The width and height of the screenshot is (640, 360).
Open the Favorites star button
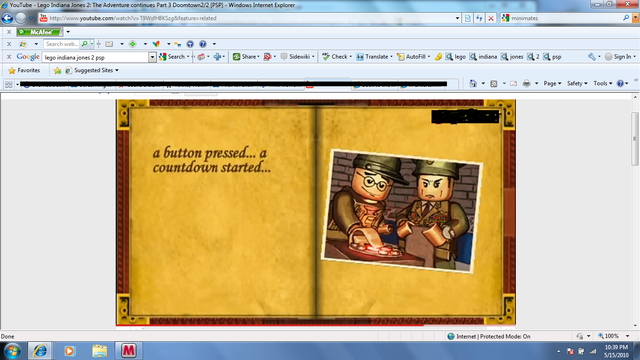(24, 70)
